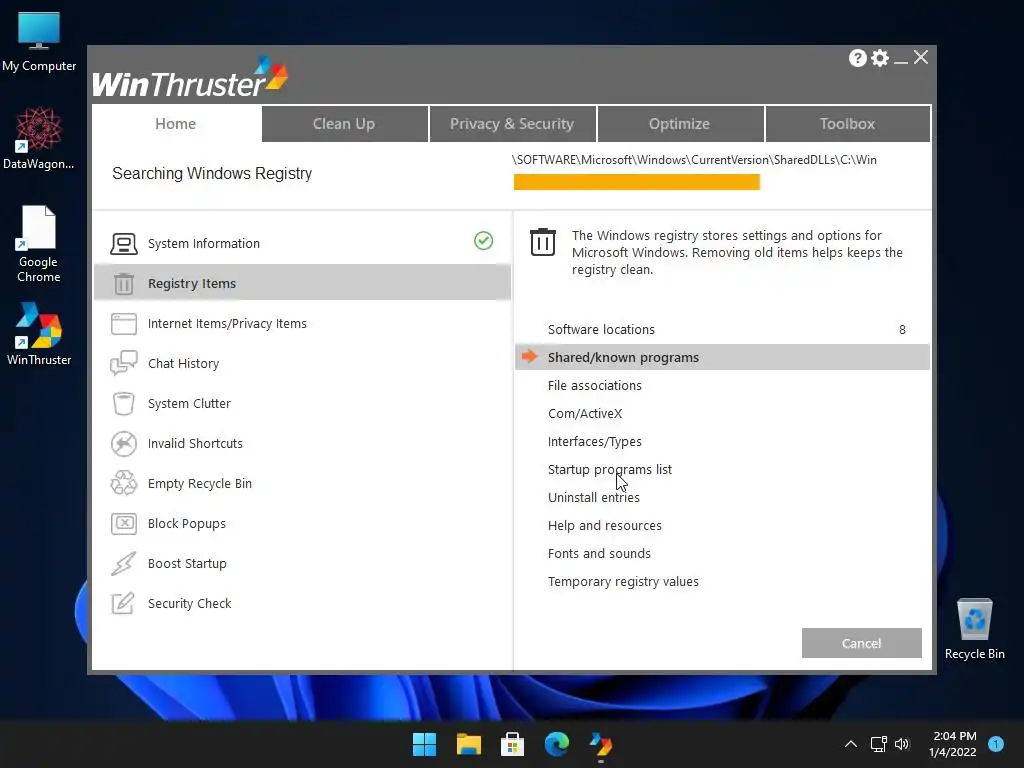Cancel the registry scan
The image size is (1024, 768).
point(861,643)
